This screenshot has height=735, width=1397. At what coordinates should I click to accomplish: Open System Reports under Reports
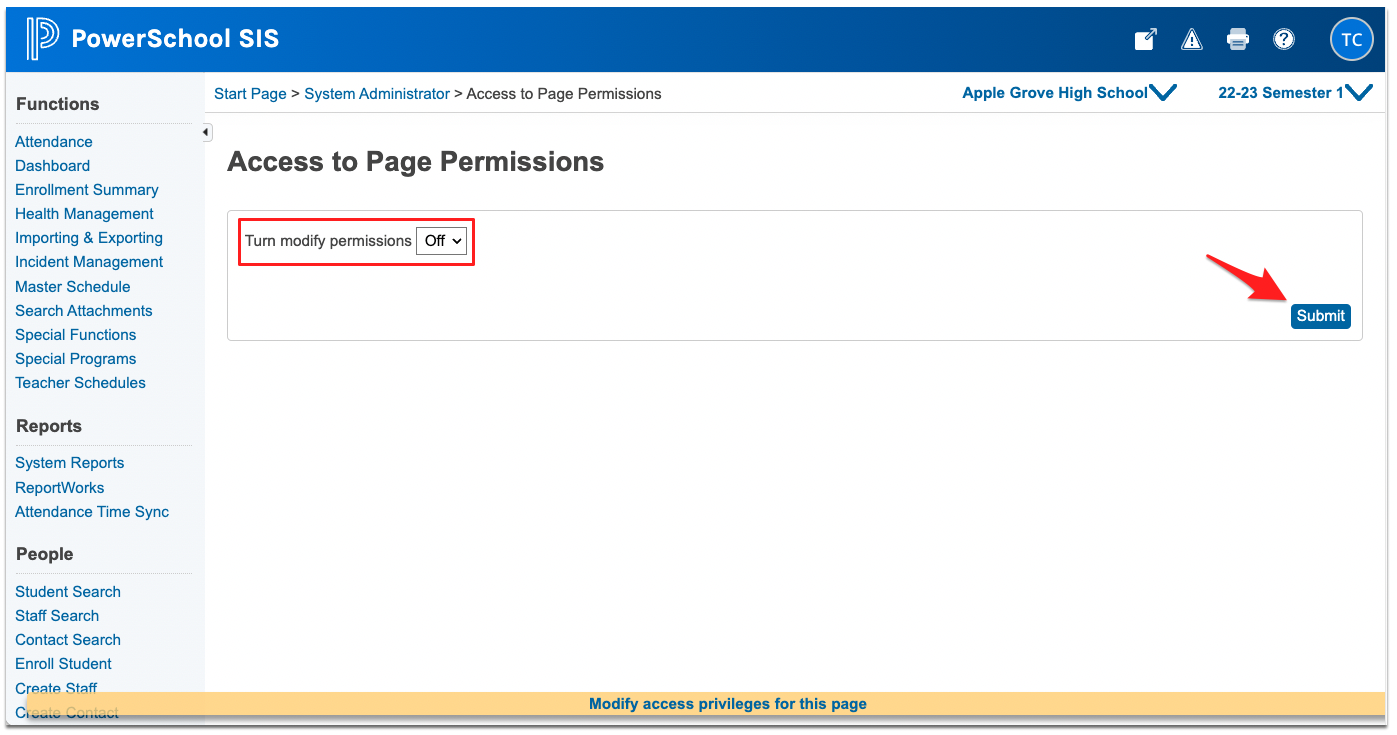pyautogui.click(x=69, y=462)
